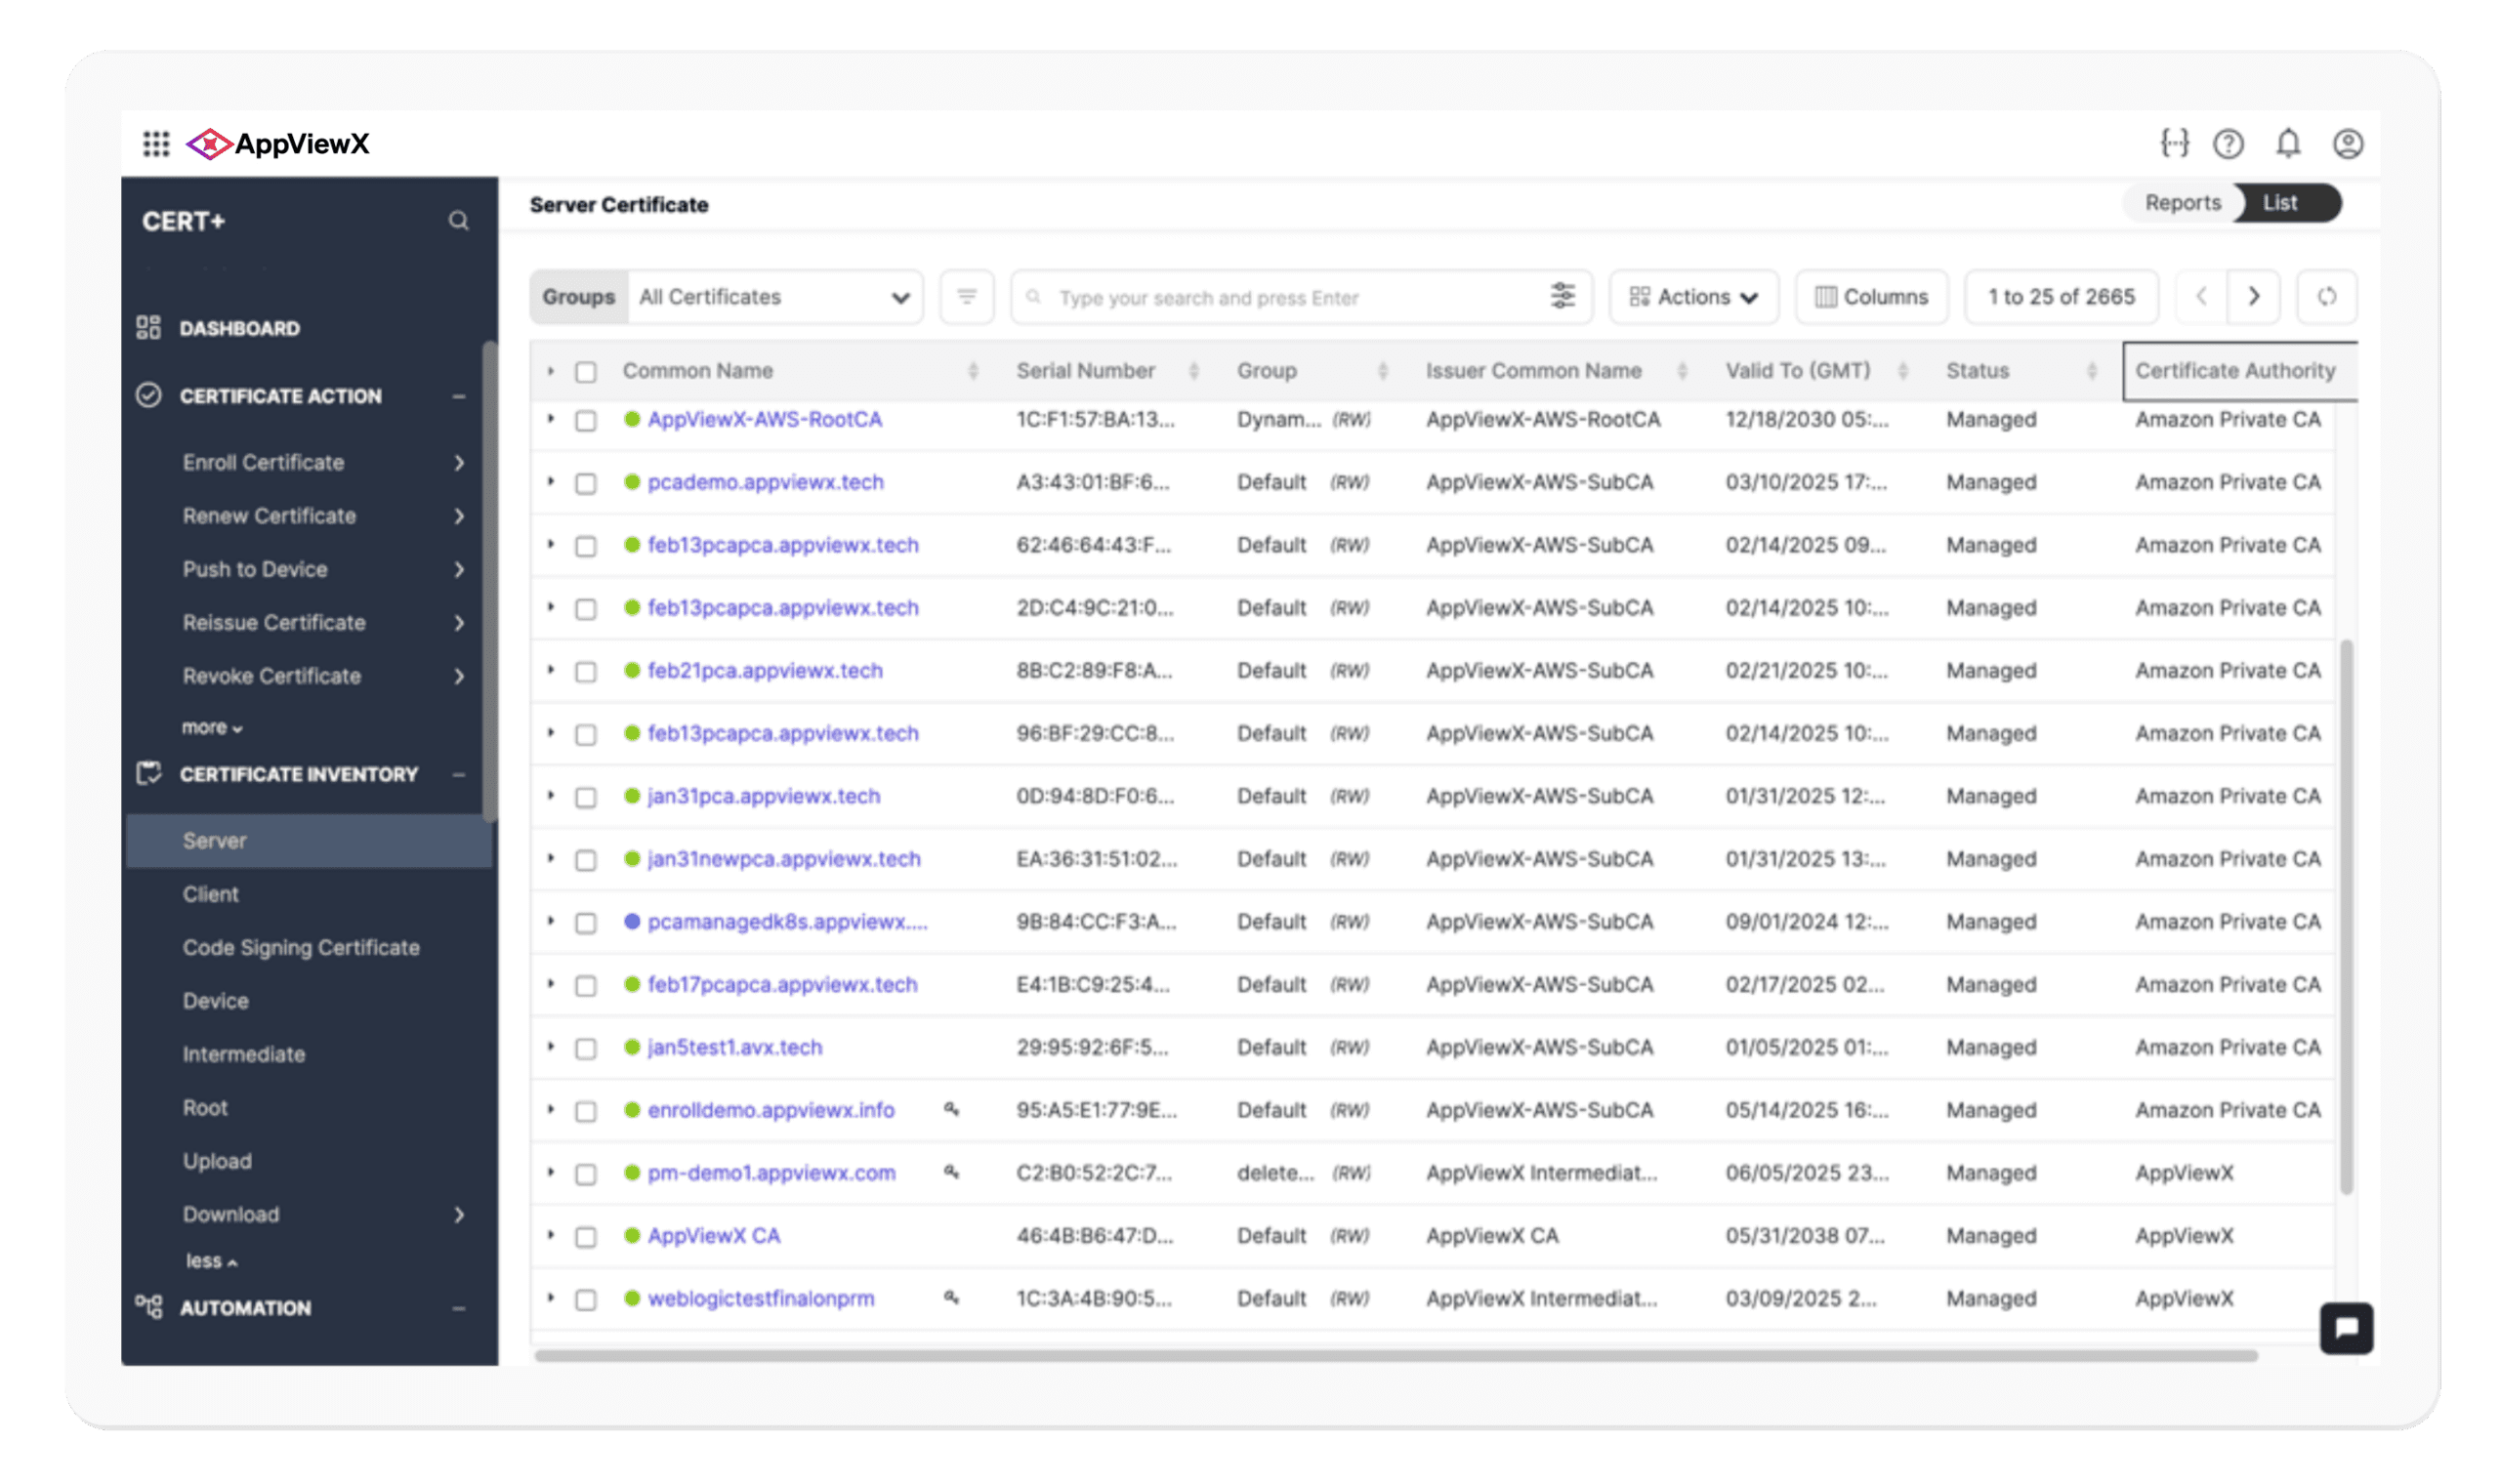Check the AppViewX CA row checkbox
Screen dimensions: 2500x1484
pos(586,1237)
